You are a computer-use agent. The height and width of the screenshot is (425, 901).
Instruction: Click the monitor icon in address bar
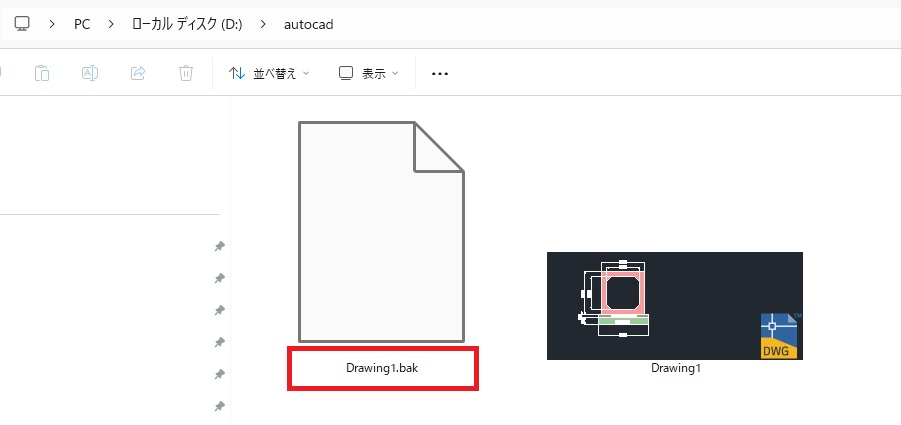[x=22, y=24]
